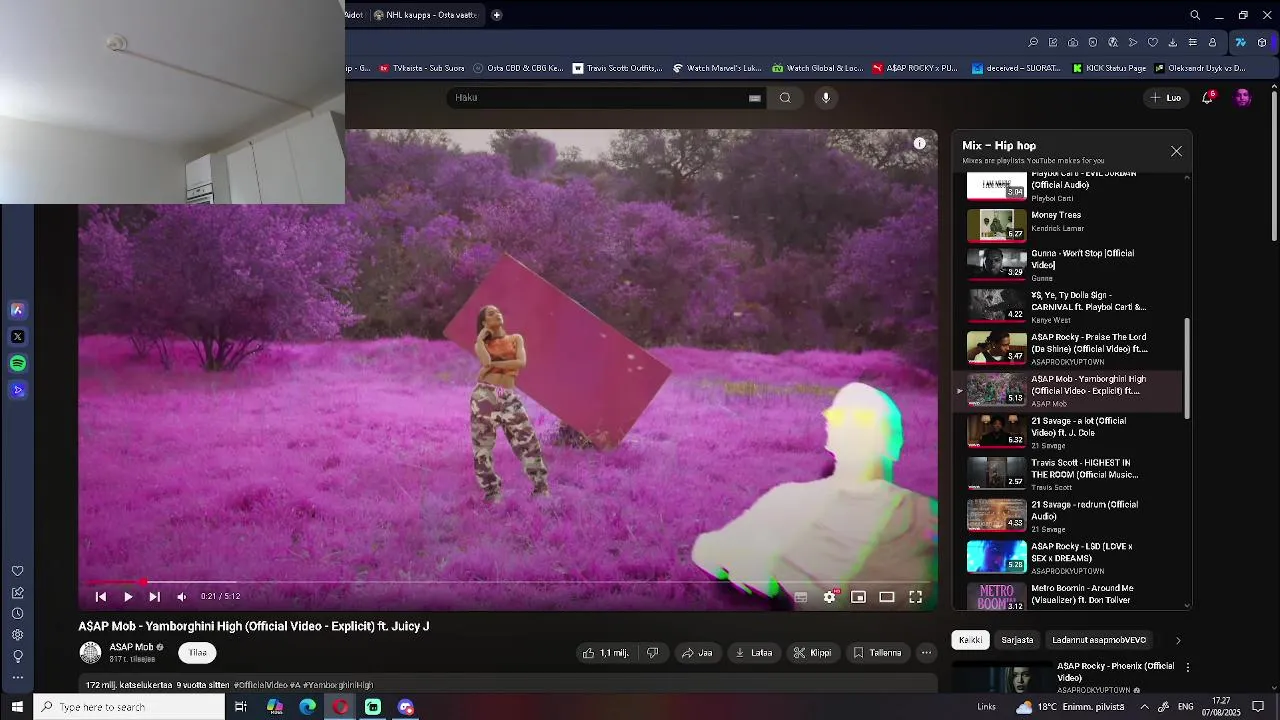Viewport: 1280px width, 720px height.
Task: Open sidebar history clock icon
Action: (x=17, y=614)
